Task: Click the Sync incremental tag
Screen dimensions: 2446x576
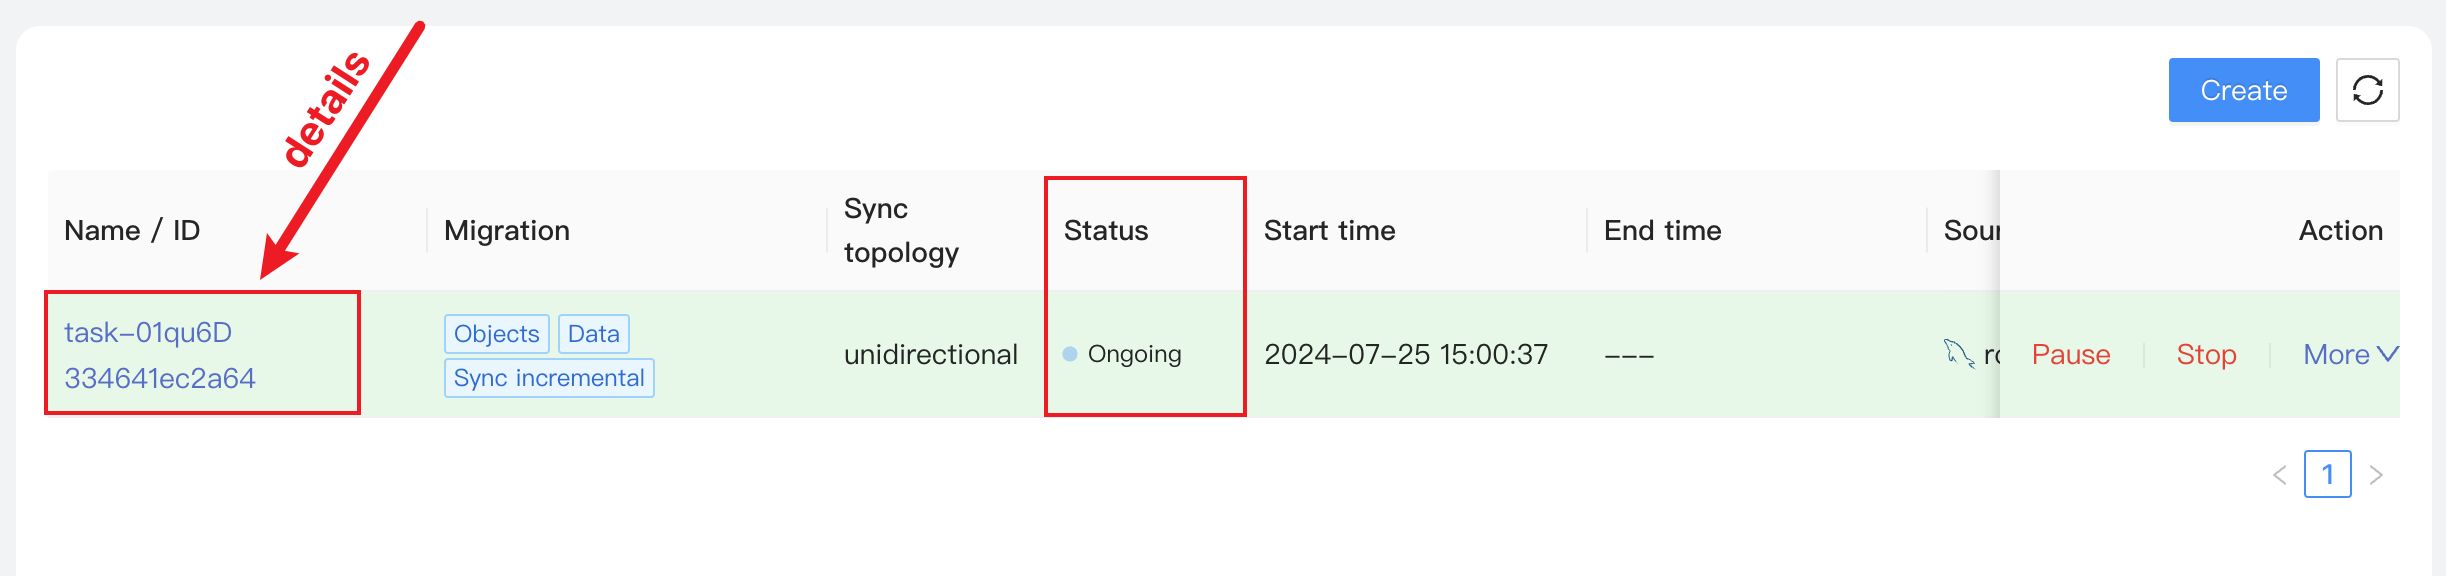Action: 549,378
